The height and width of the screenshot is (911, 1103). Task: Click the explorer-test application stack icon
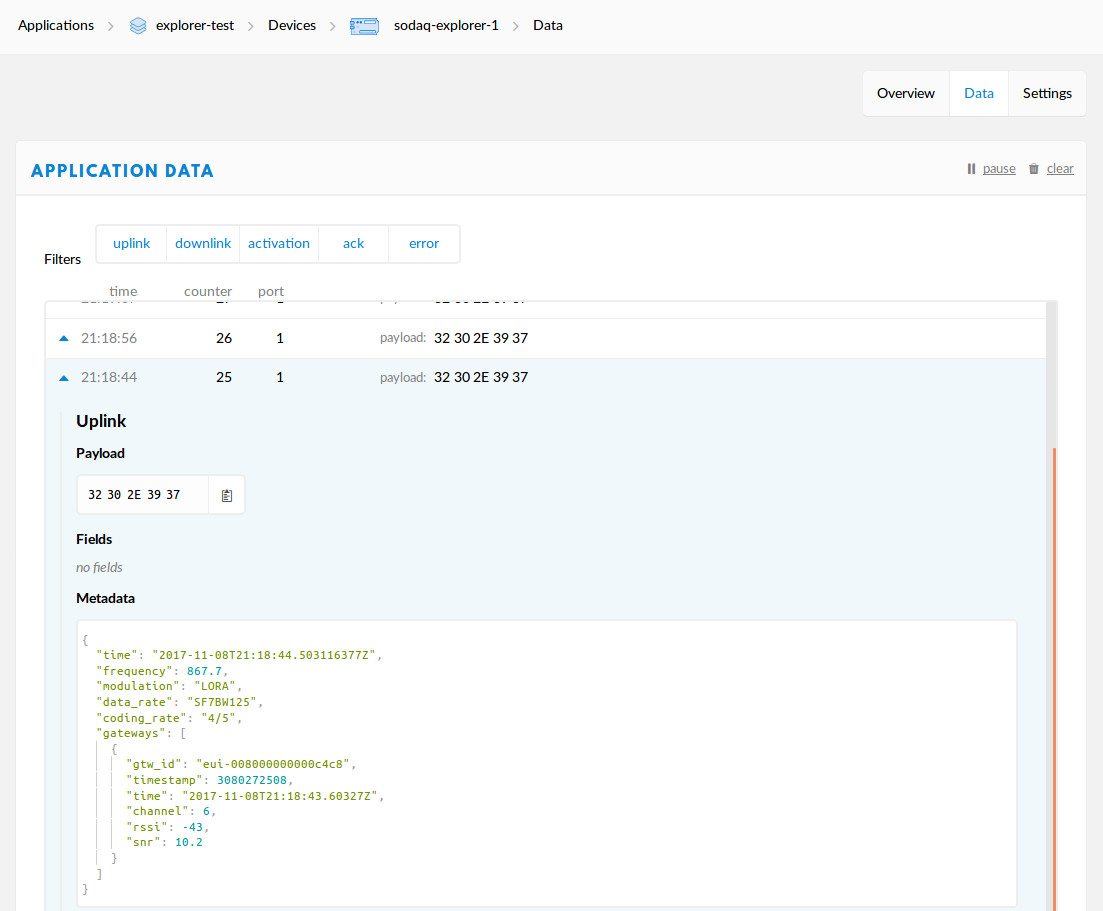[x=138, y=26]
